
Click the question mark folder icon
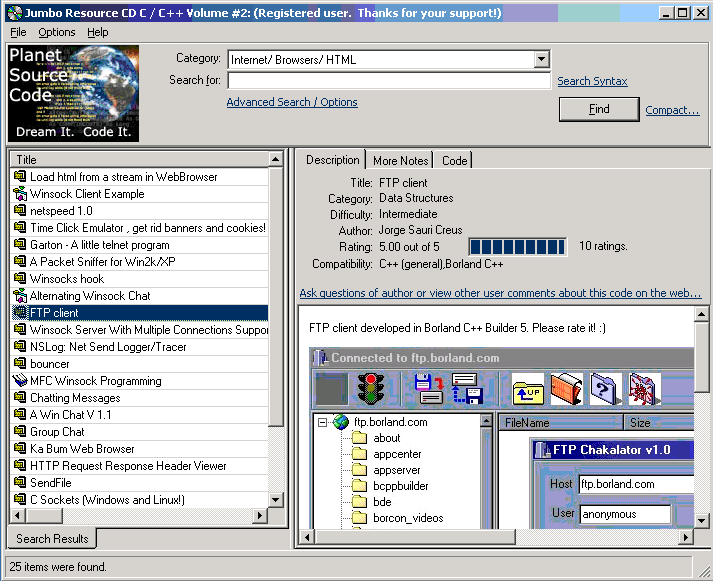tap(605, 389)
